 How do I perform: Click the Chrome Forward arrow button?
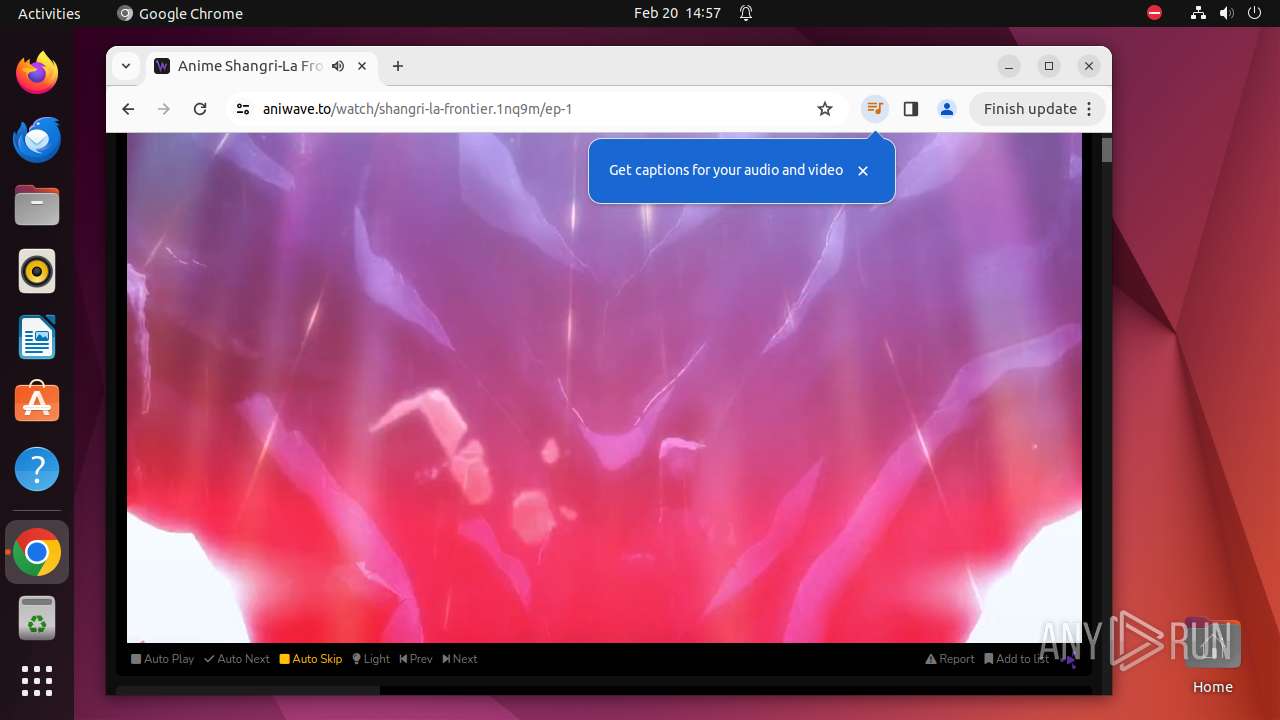164,109
